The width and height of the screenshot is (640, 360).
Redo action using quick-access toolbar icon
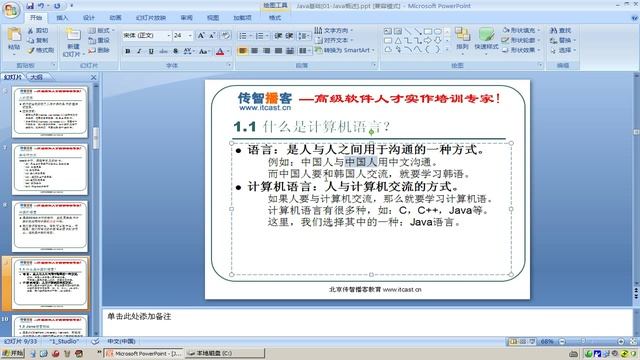[57, 6]
